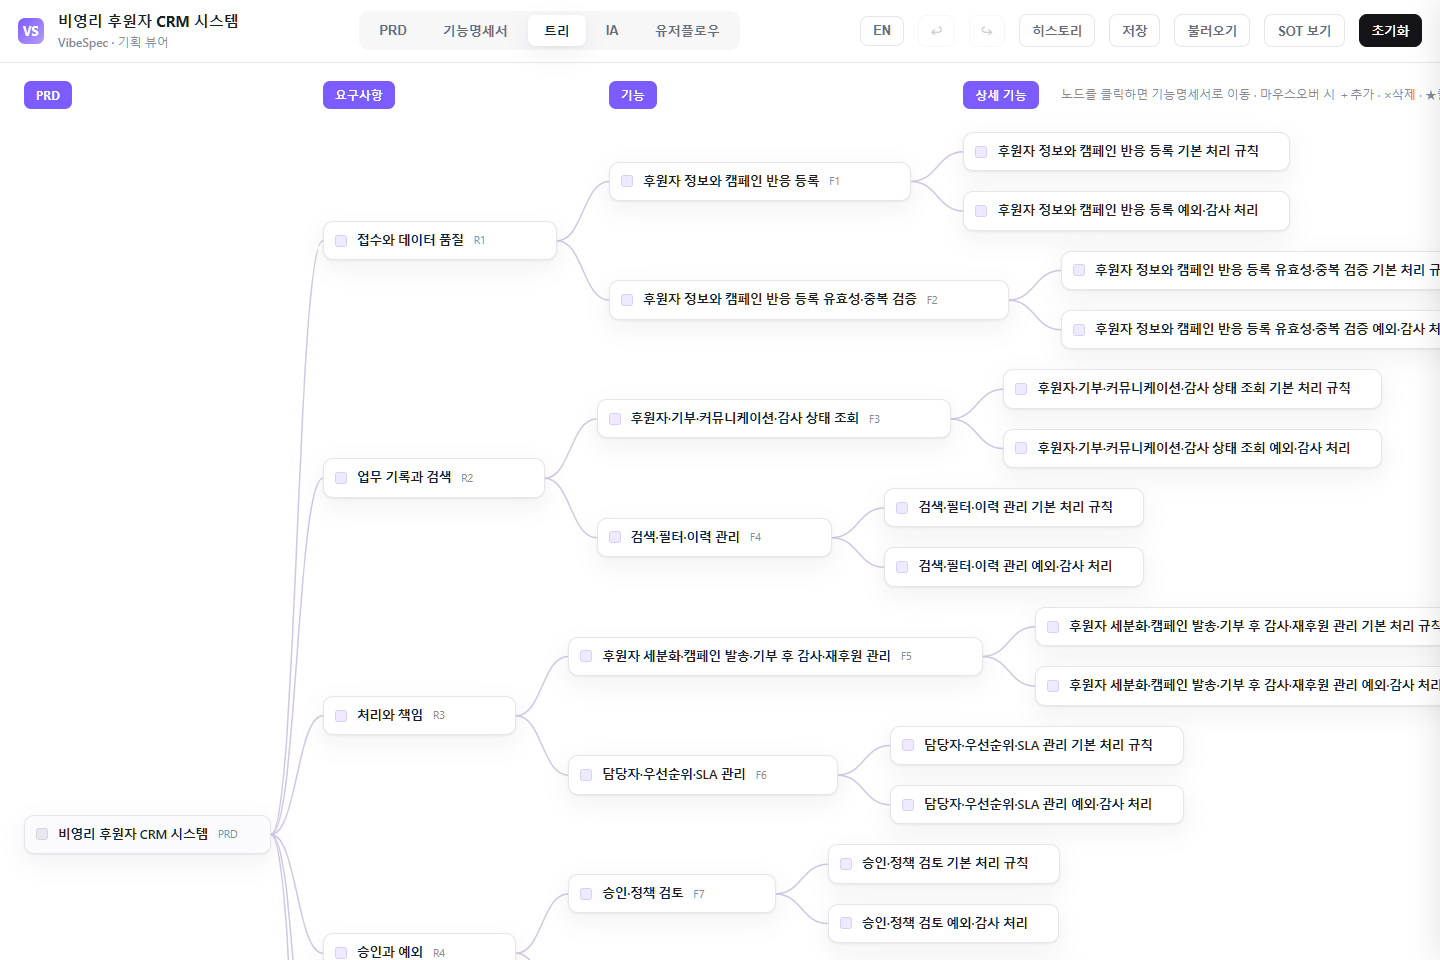Click the VS VibeSpec logo icon
This screenshot has width=1440, height=960.
pyautogui.click(x=31, y=31)
